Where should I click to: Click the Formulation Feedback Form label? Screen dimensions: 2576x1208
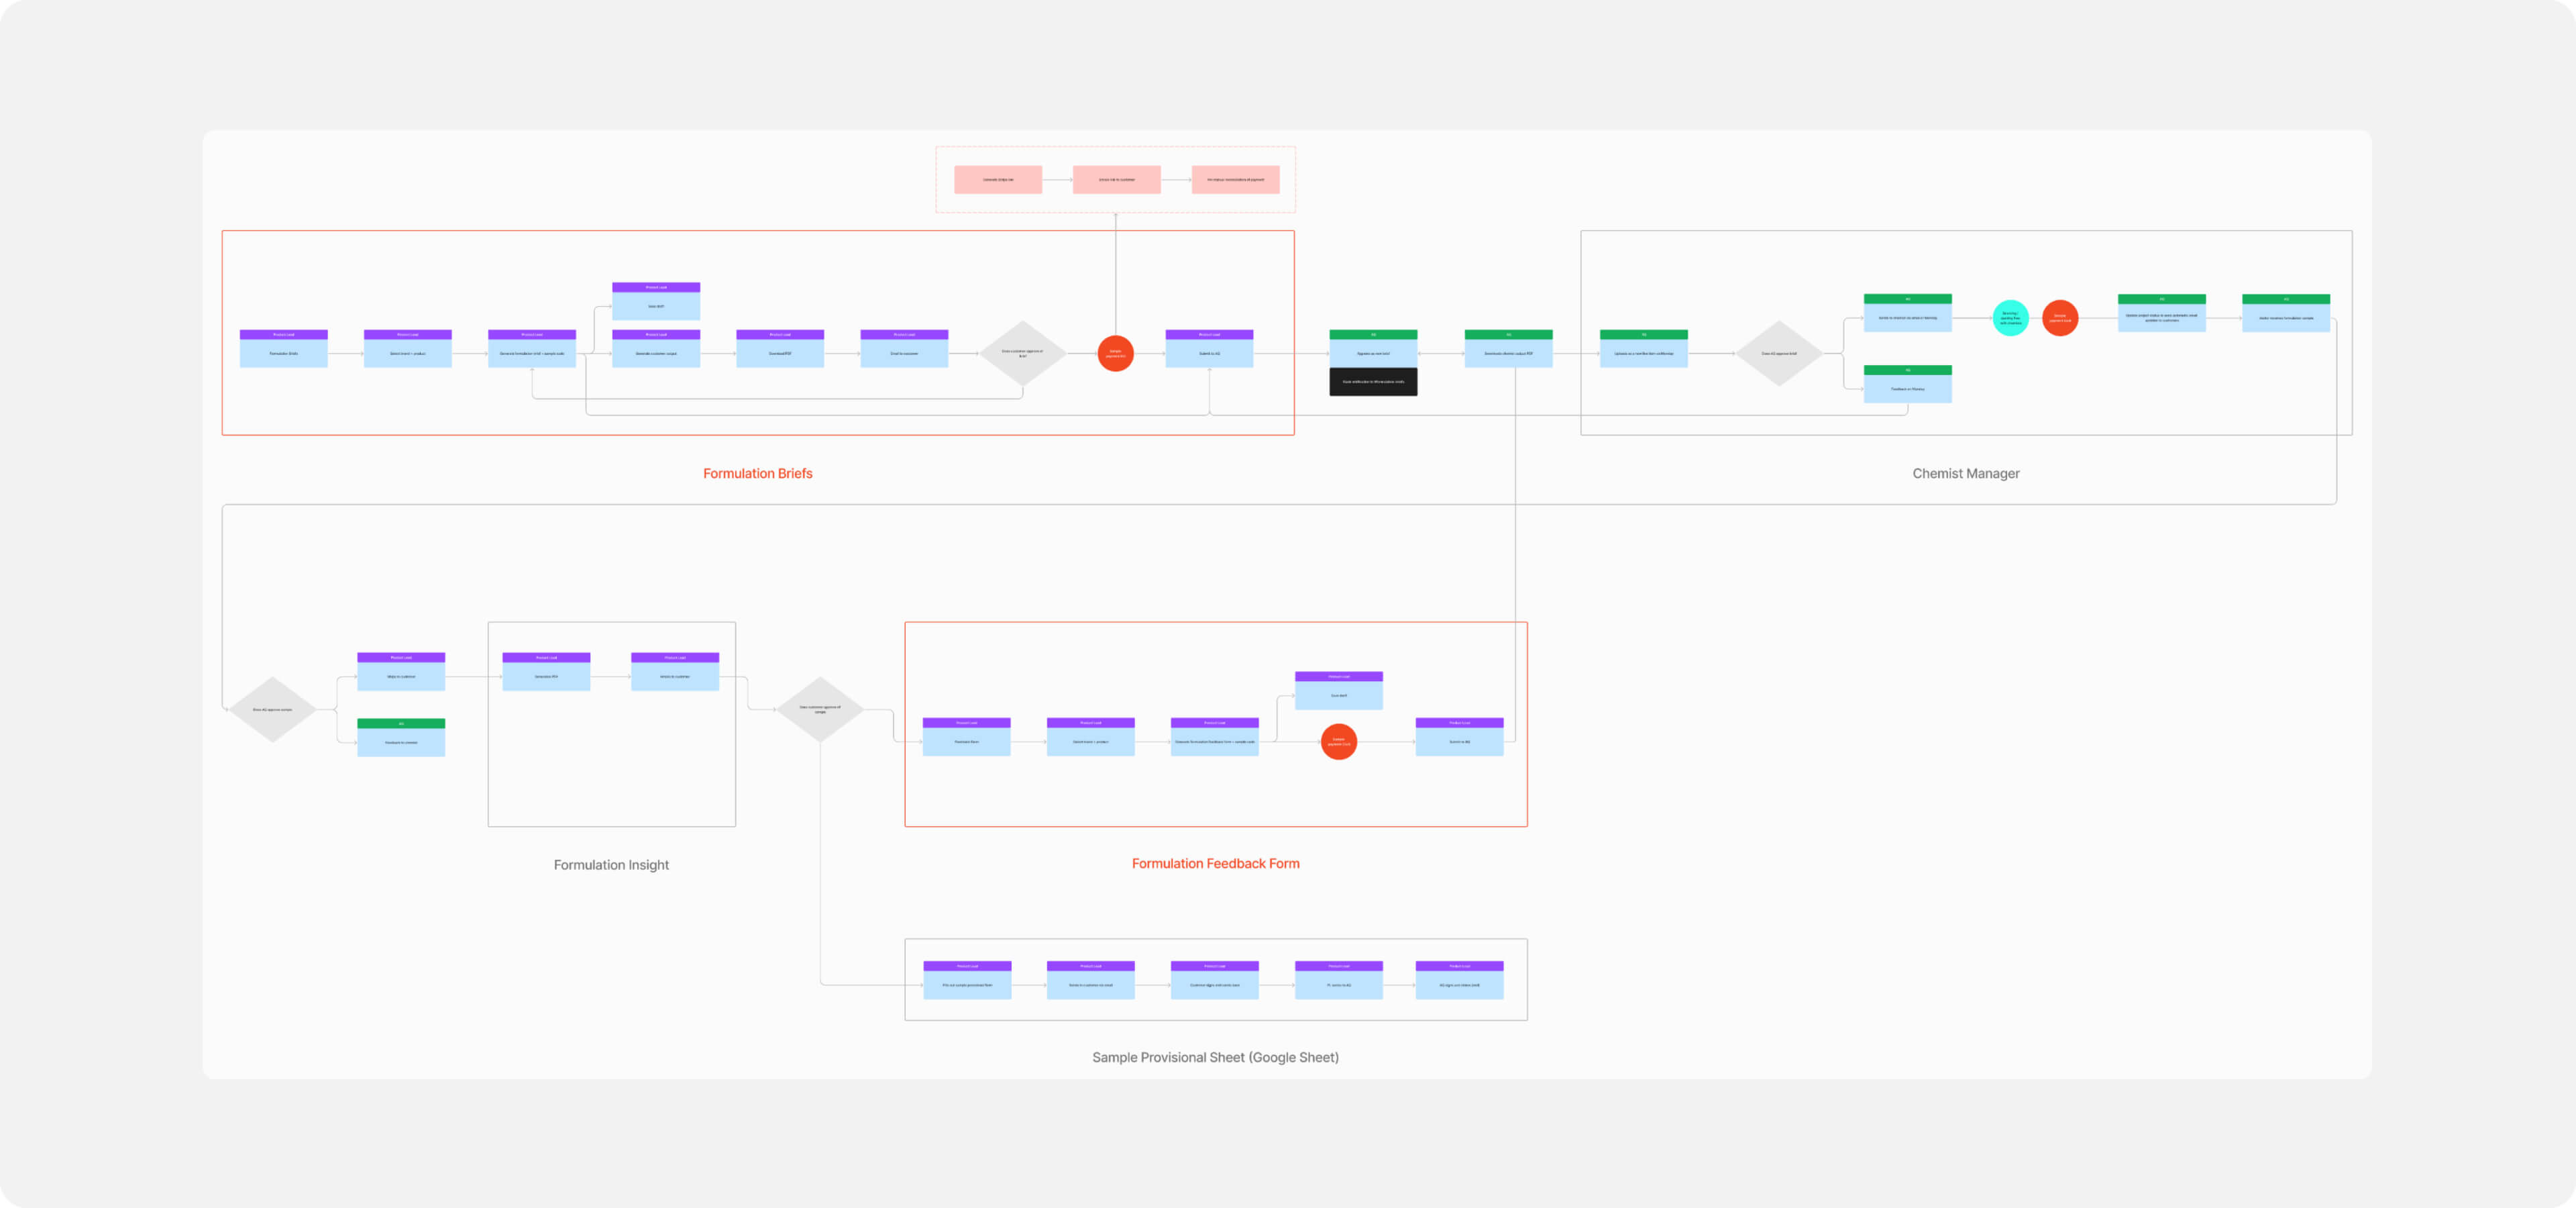pos(1215,863)
